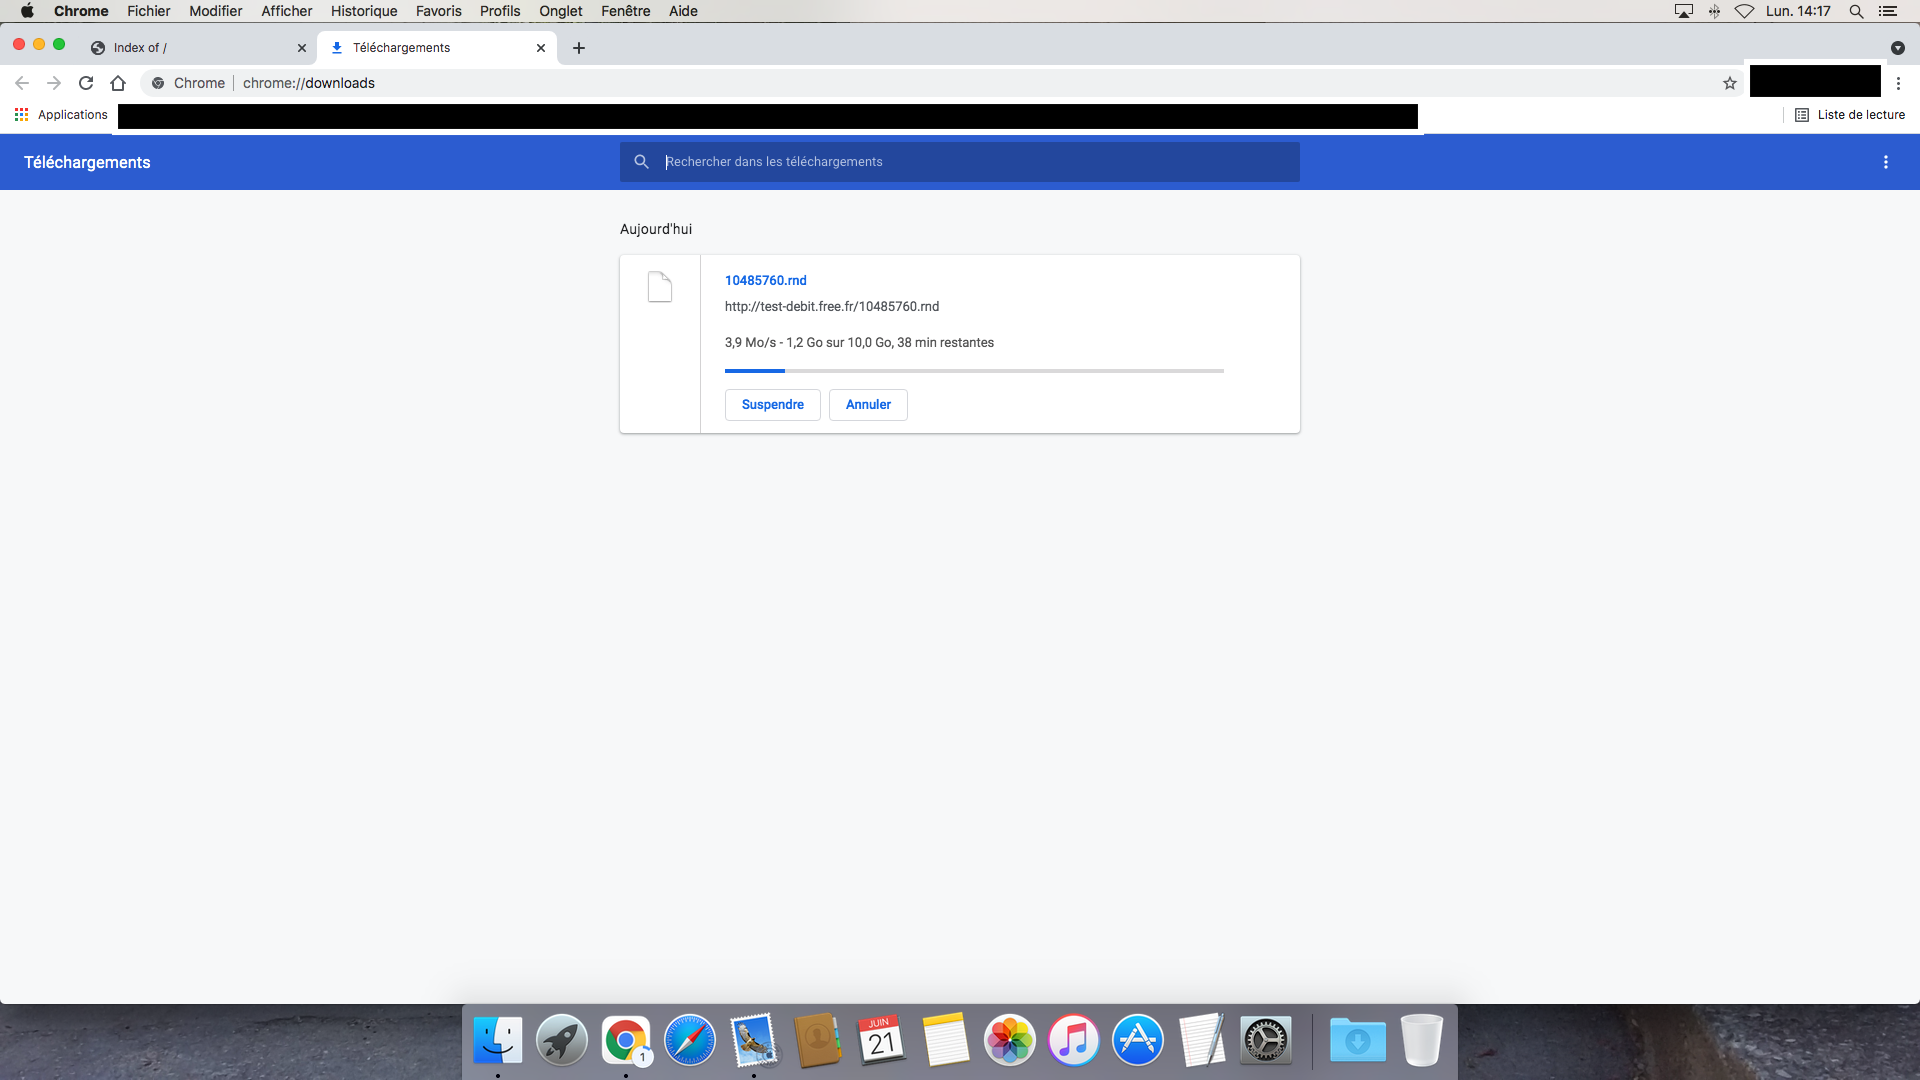Expand the tab search dropdown arrow
Image resolution: width=1920 pixels, height=1080 pixels.
1898,48
